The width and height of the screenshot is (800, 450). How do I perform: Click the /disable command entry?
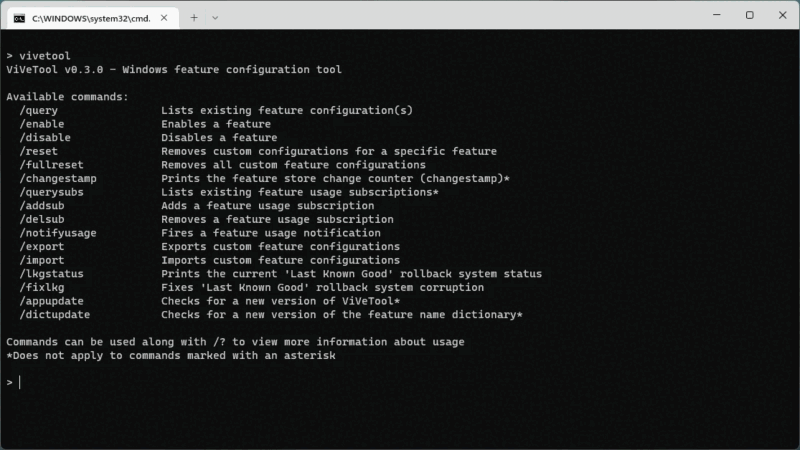click(44, 138)
